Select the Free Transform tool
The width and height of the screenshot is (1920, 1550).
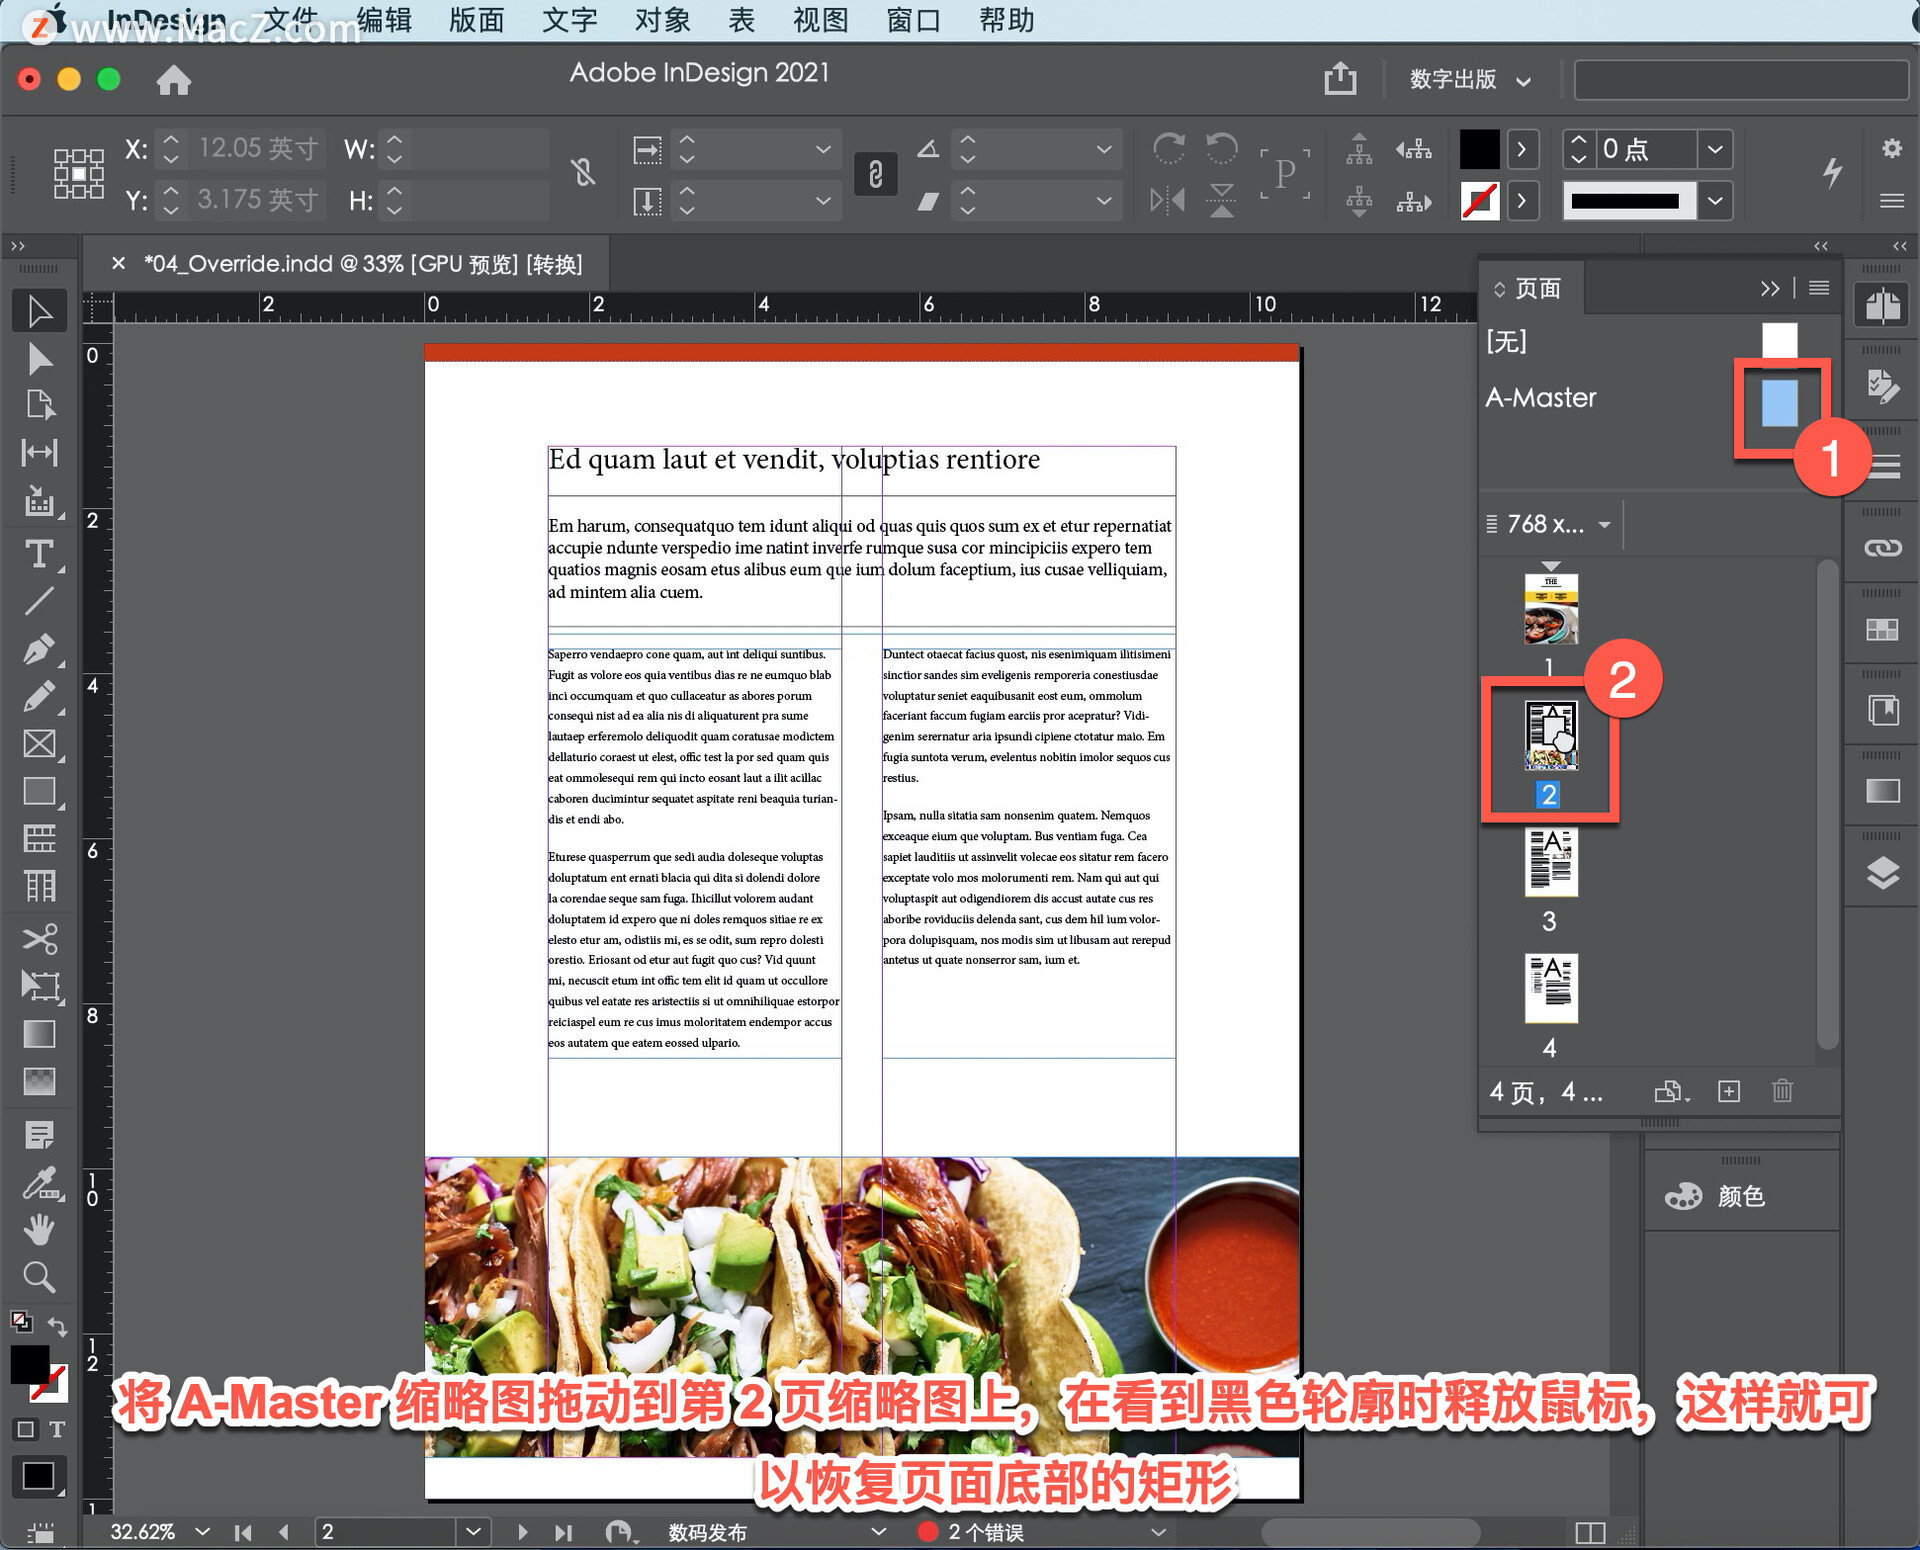39,987
